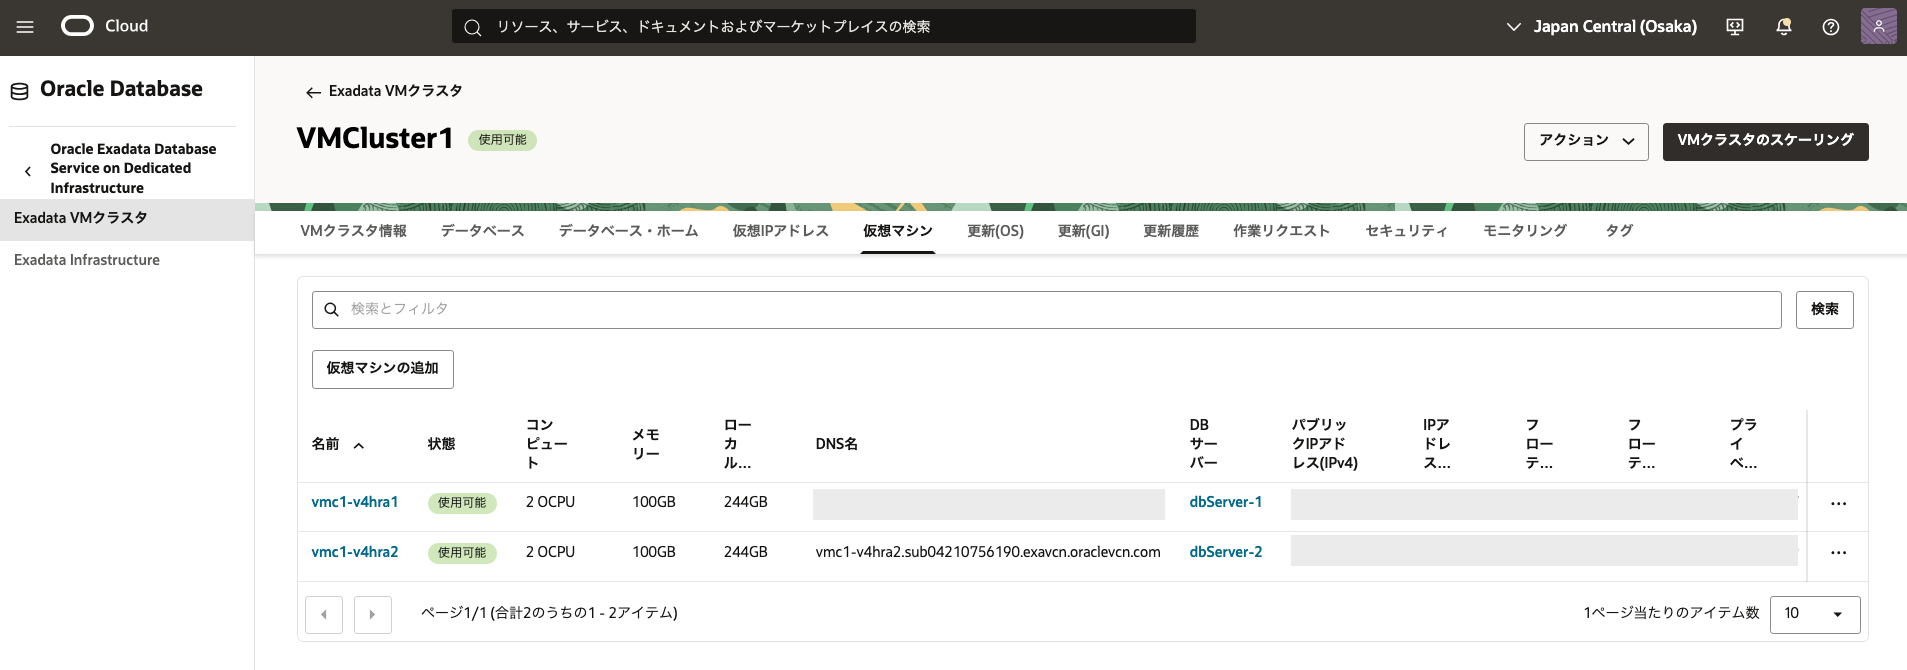Click the Oracle Cloud logo
Image resolution: width=1907 pixels, height=670 pixels.
[104, 26]
